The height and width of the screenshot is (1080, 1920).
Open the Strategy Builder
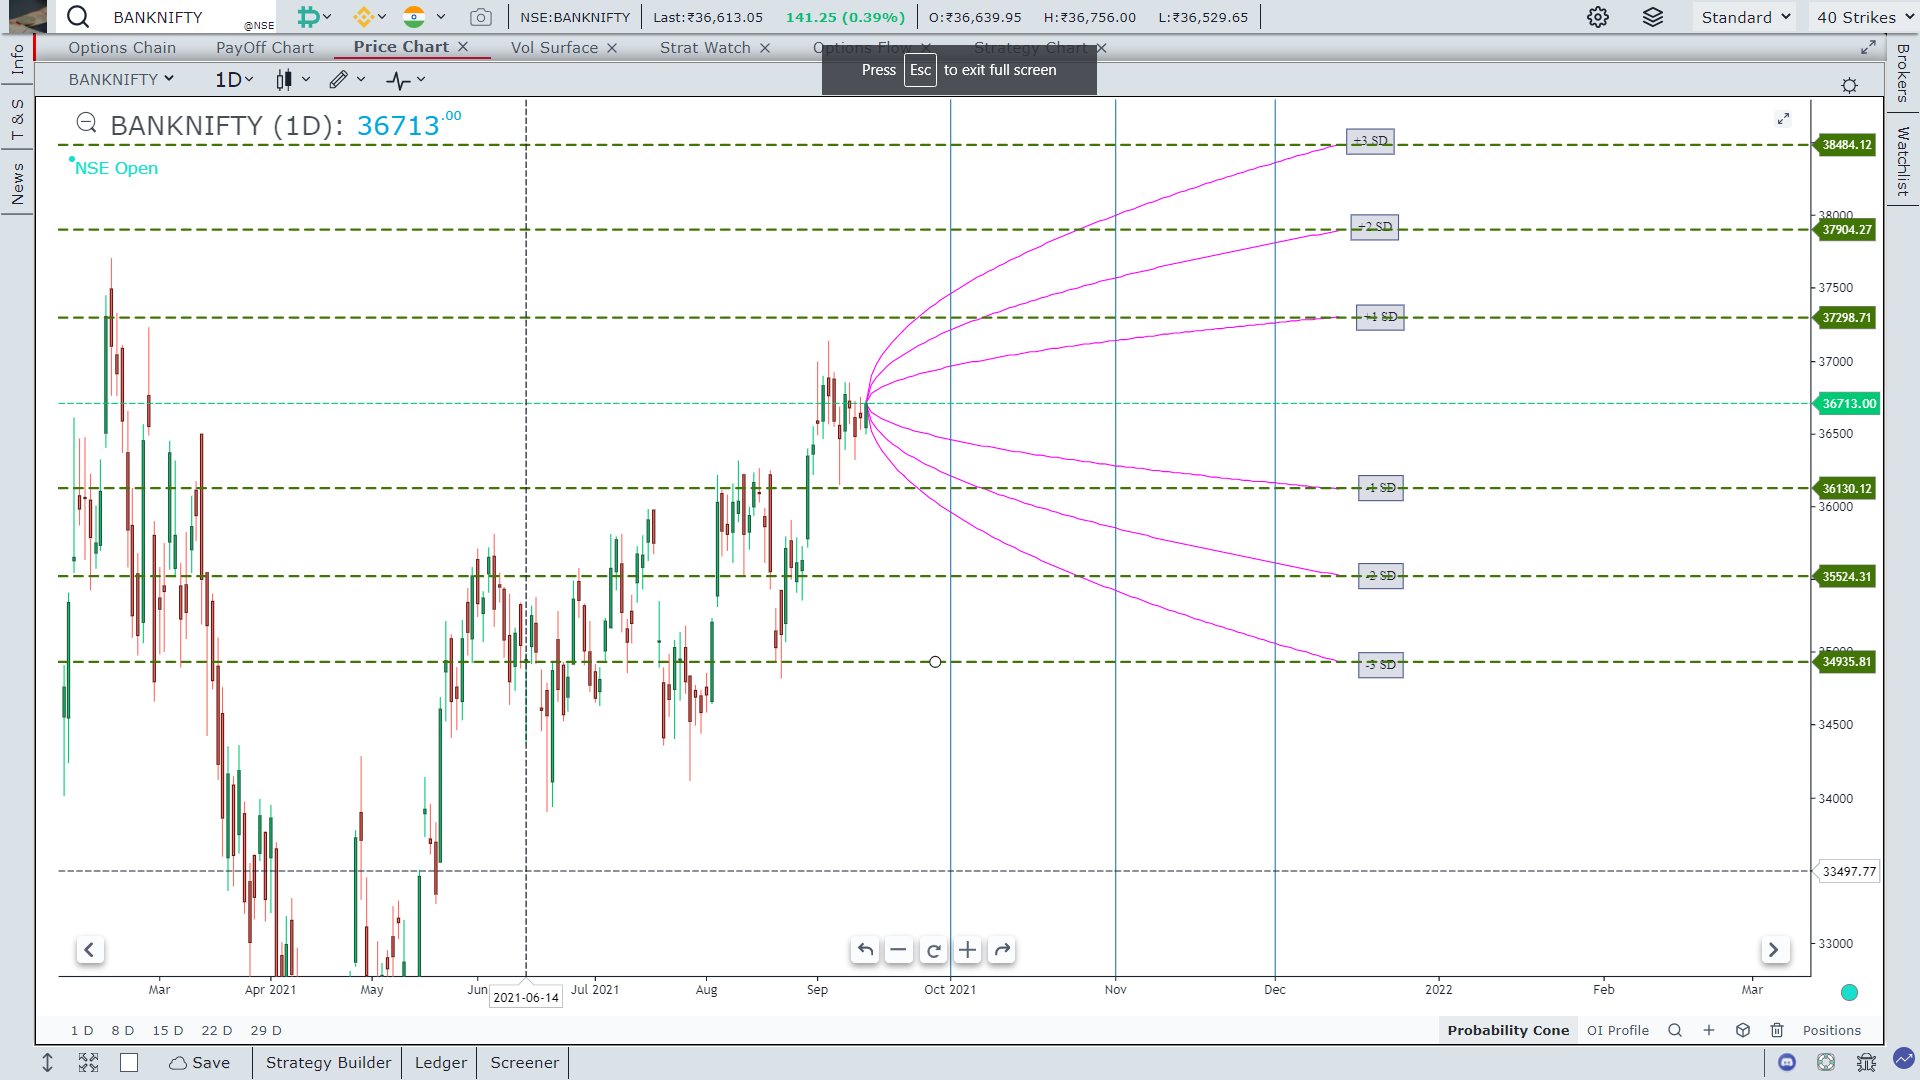(x=328, y=1063)
